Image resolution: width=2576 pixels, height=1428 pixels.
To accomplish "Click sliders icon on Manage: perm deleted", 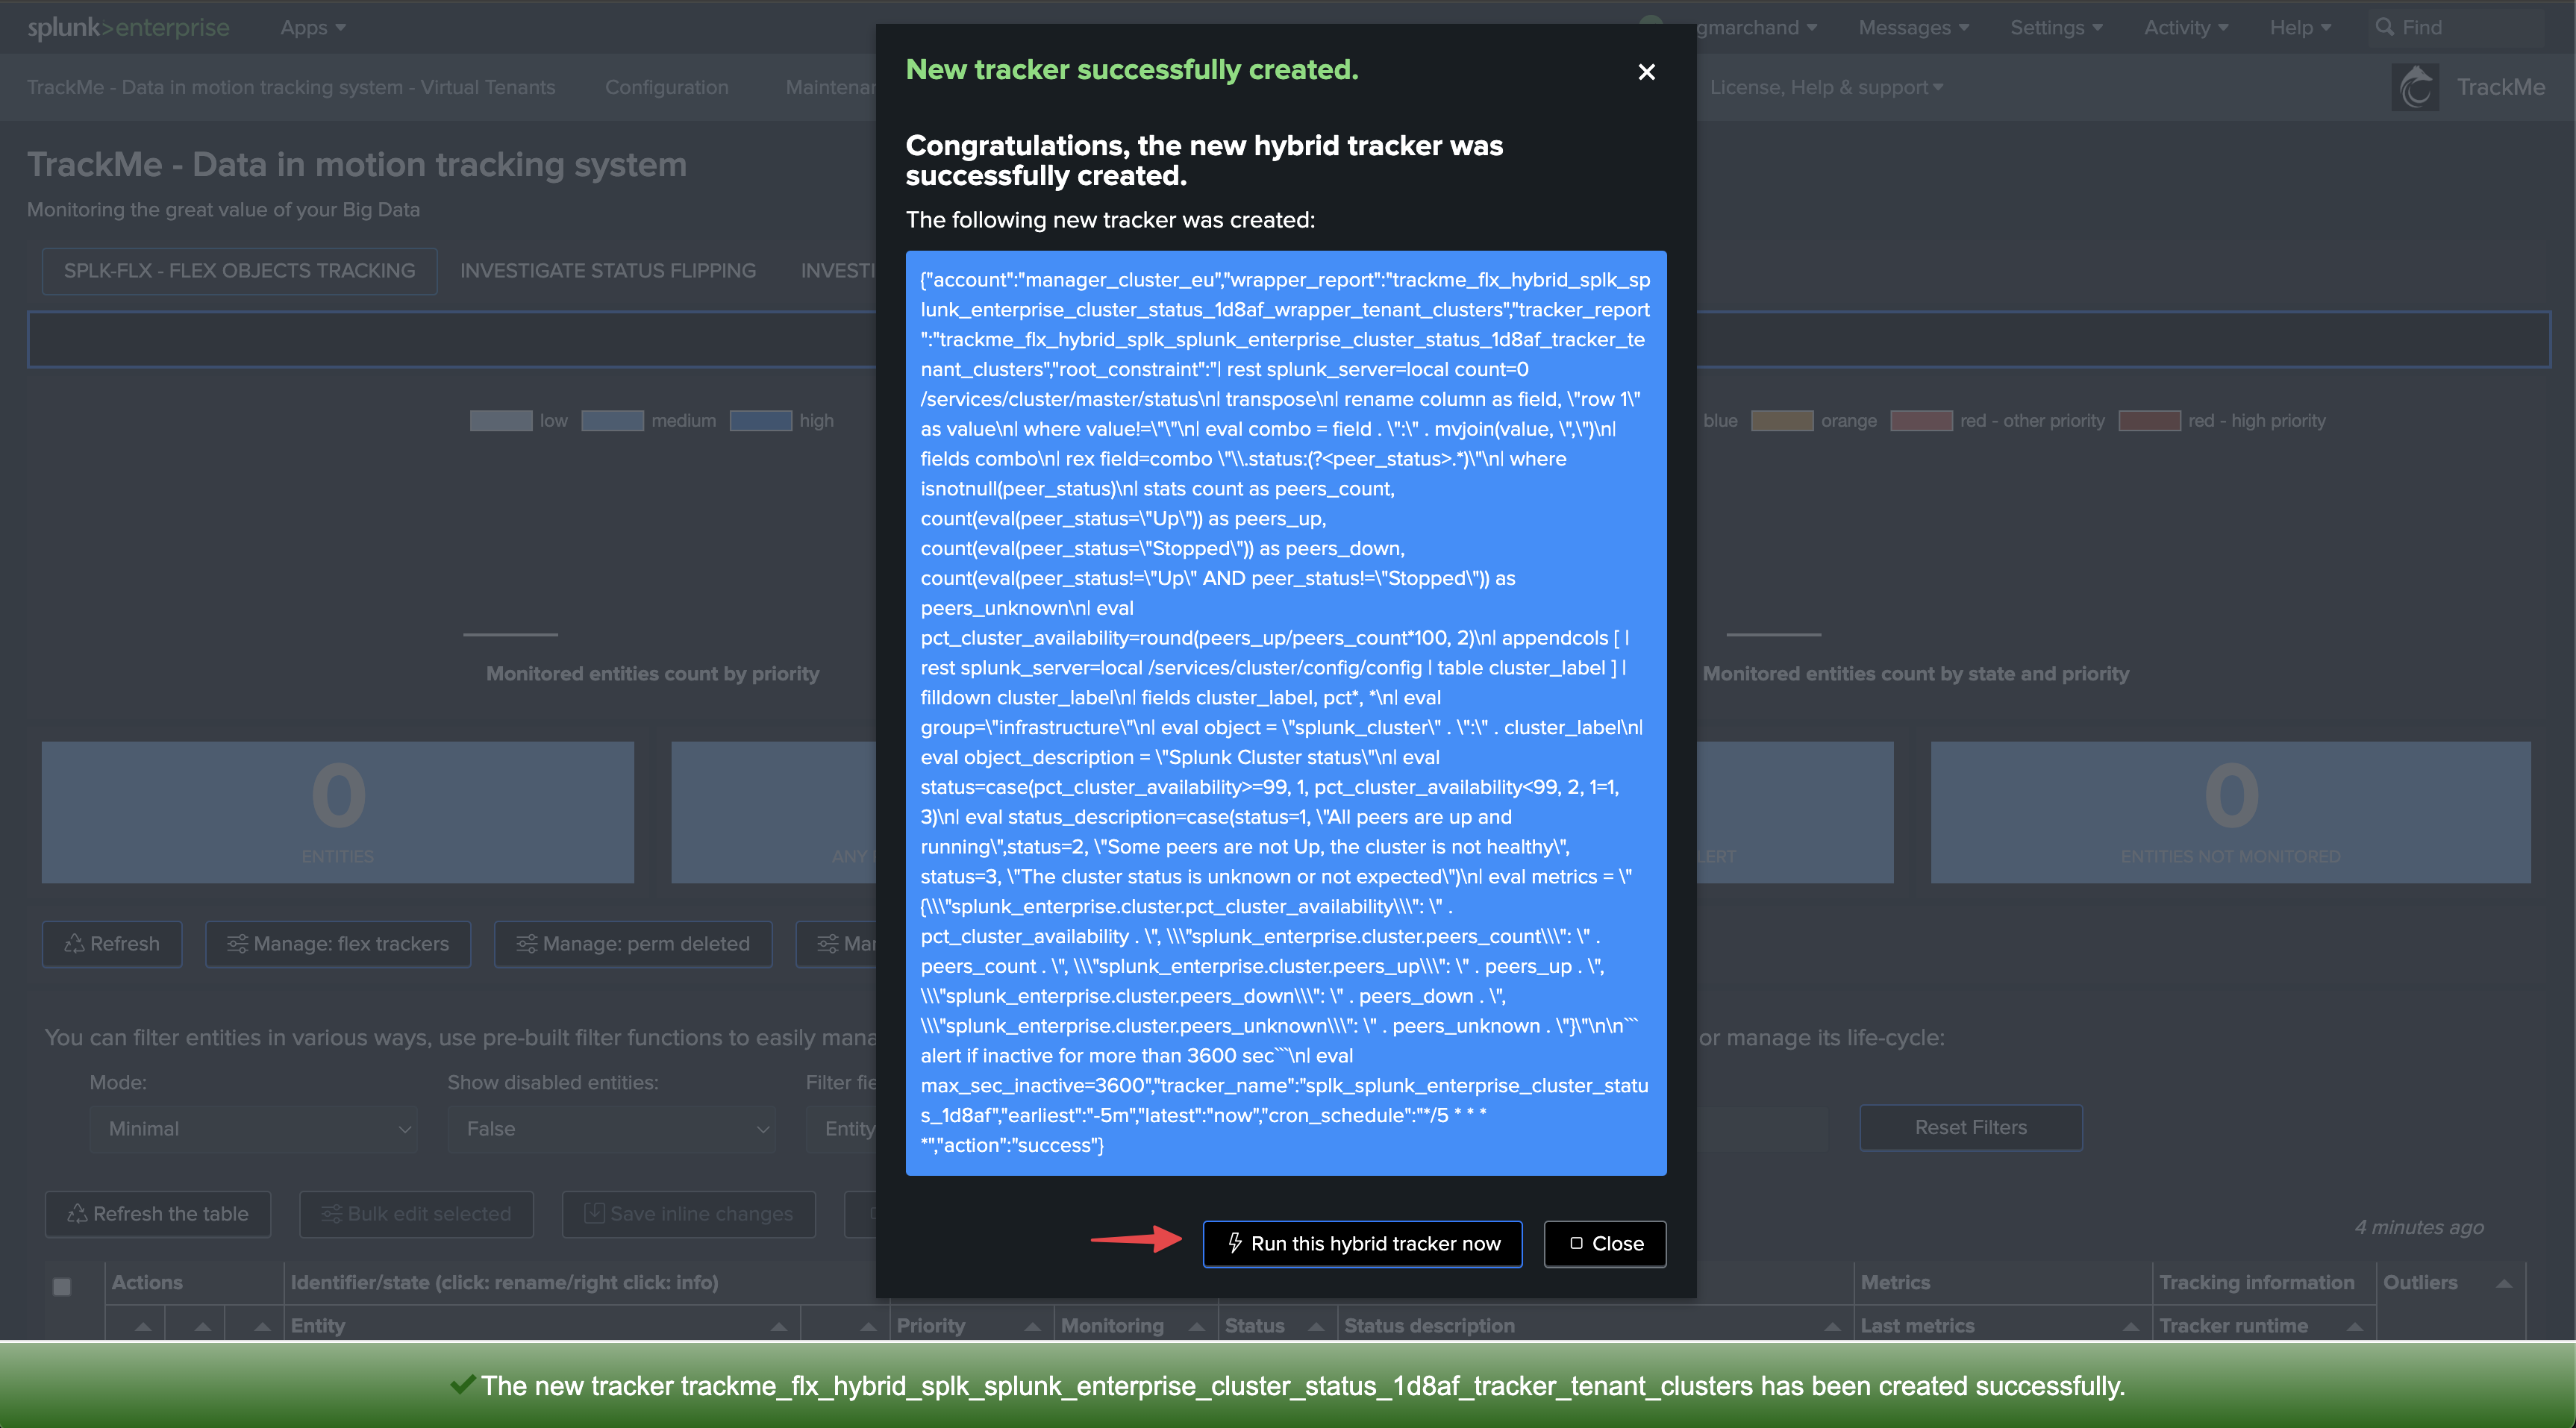I will (x=526, y=943).
